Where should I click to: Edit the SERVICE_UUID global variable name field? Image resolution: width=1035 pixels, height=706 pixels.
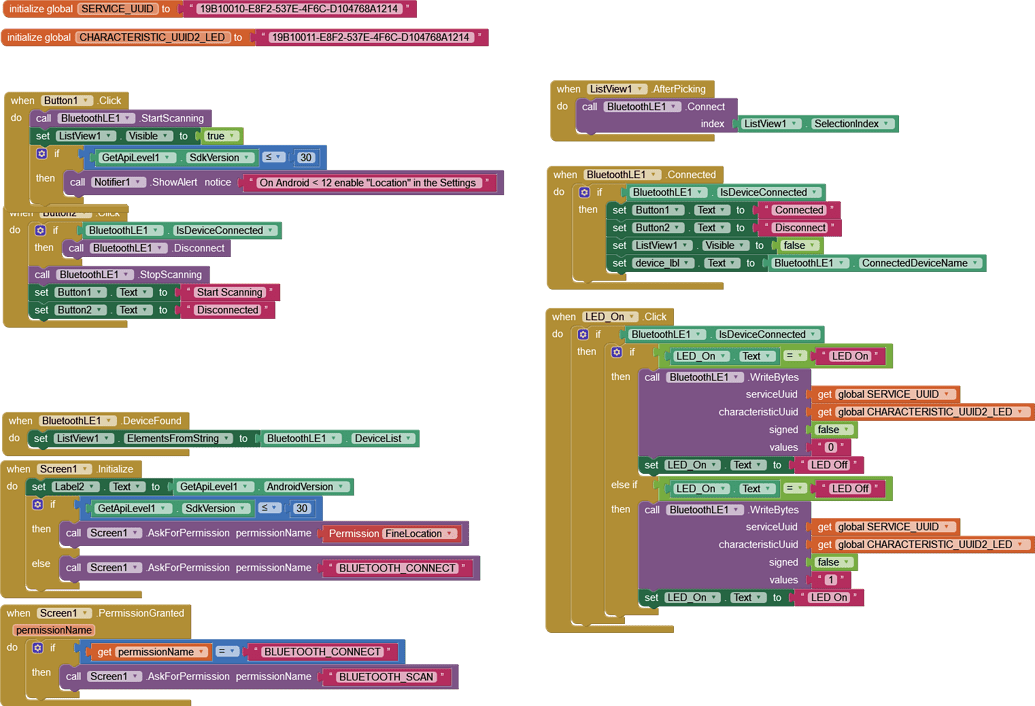(116, 9)
